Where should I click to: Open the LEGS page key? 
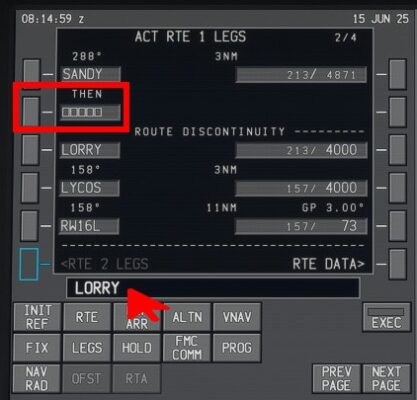[87, 348]
